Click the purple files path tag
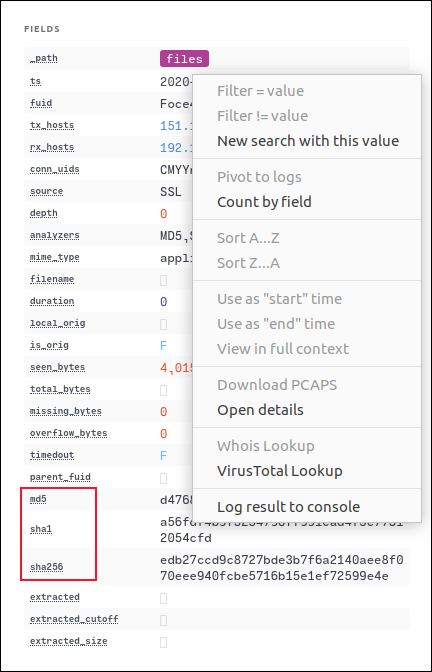This screenshot has height=672, width=432. [184, 59]
